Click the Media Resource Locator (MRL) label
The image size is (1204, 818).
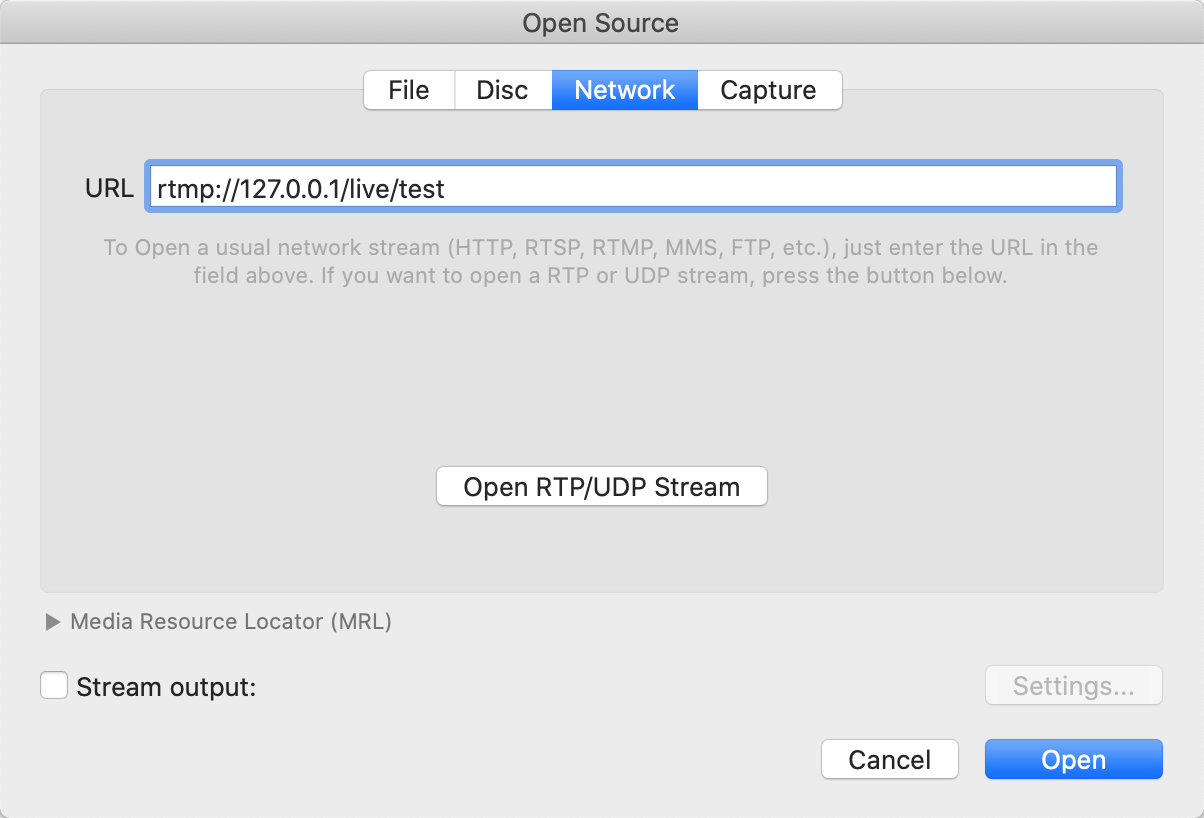click(230, 622)
